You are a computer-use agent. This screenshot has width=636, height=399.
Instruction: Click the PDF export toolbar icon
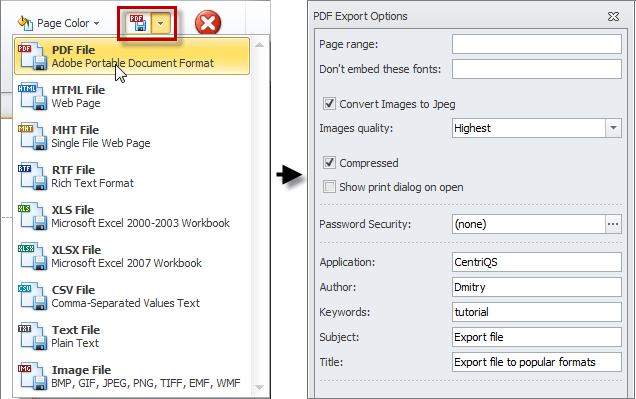(138, 23)
